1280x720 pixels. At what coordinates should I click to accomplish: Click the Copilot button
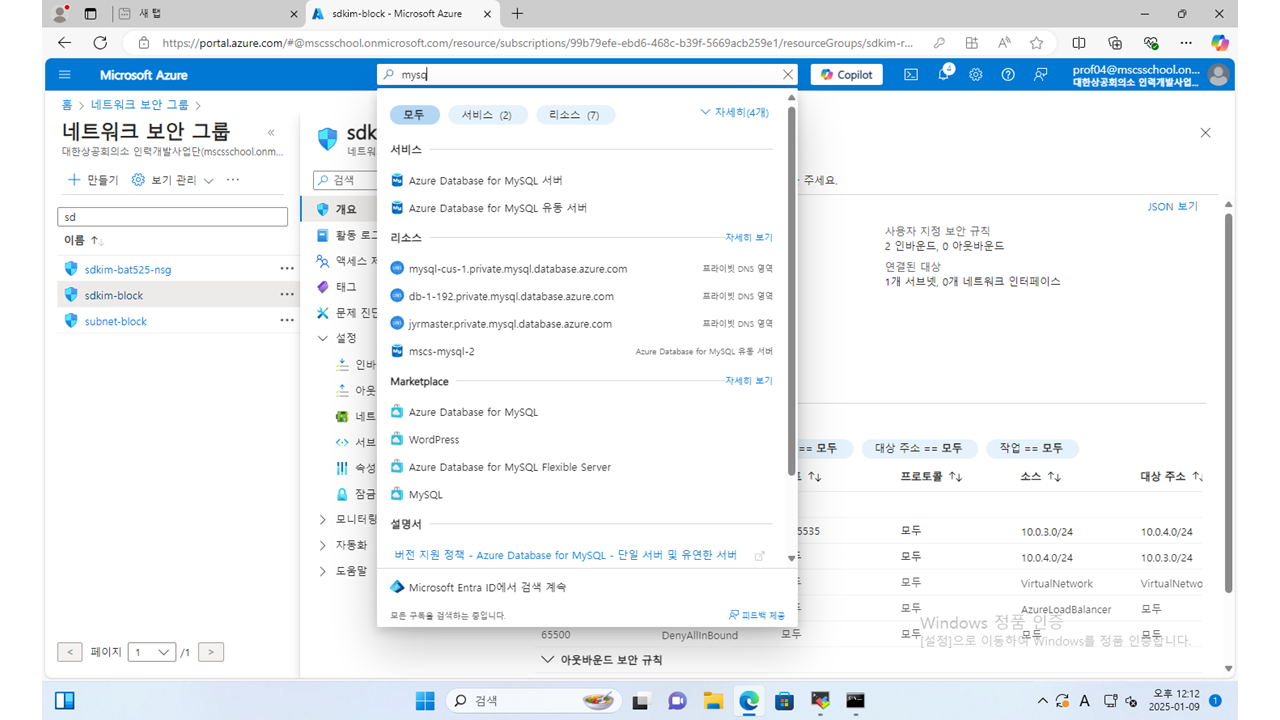click(847, 75)
